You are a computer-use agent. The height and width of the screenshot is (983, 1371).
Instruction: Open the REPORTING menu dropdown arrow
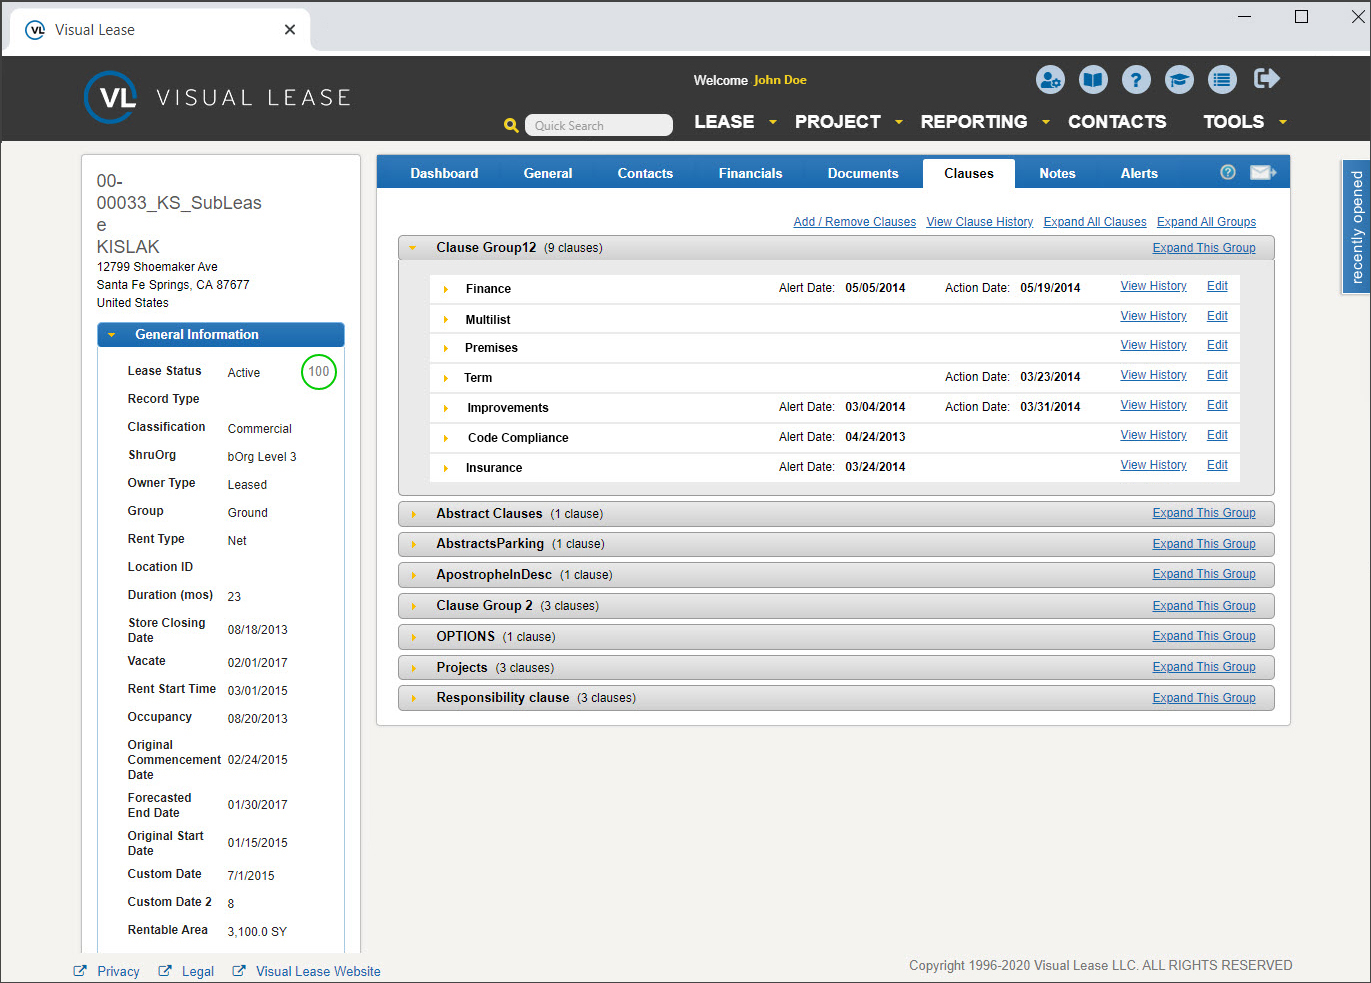[x=1046, y=122]
